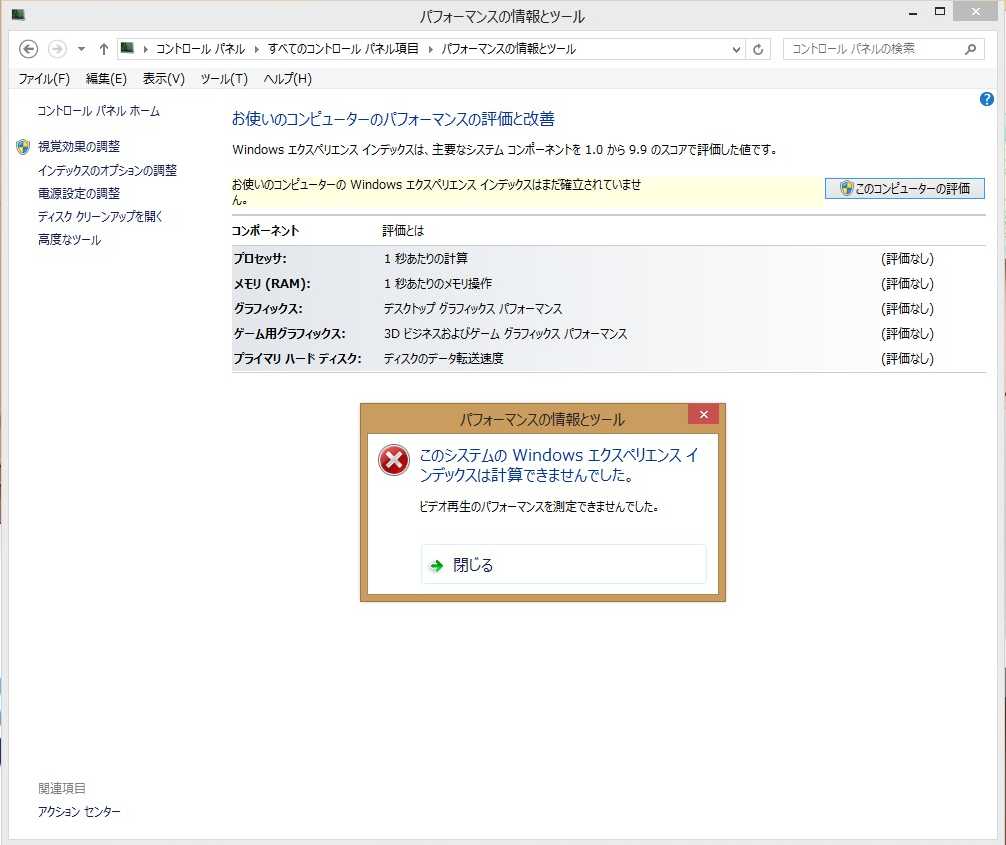Viewport: 1006px width, 845px height.
Task: Click the プロセッサ: row label
Action: pos(260,259)
